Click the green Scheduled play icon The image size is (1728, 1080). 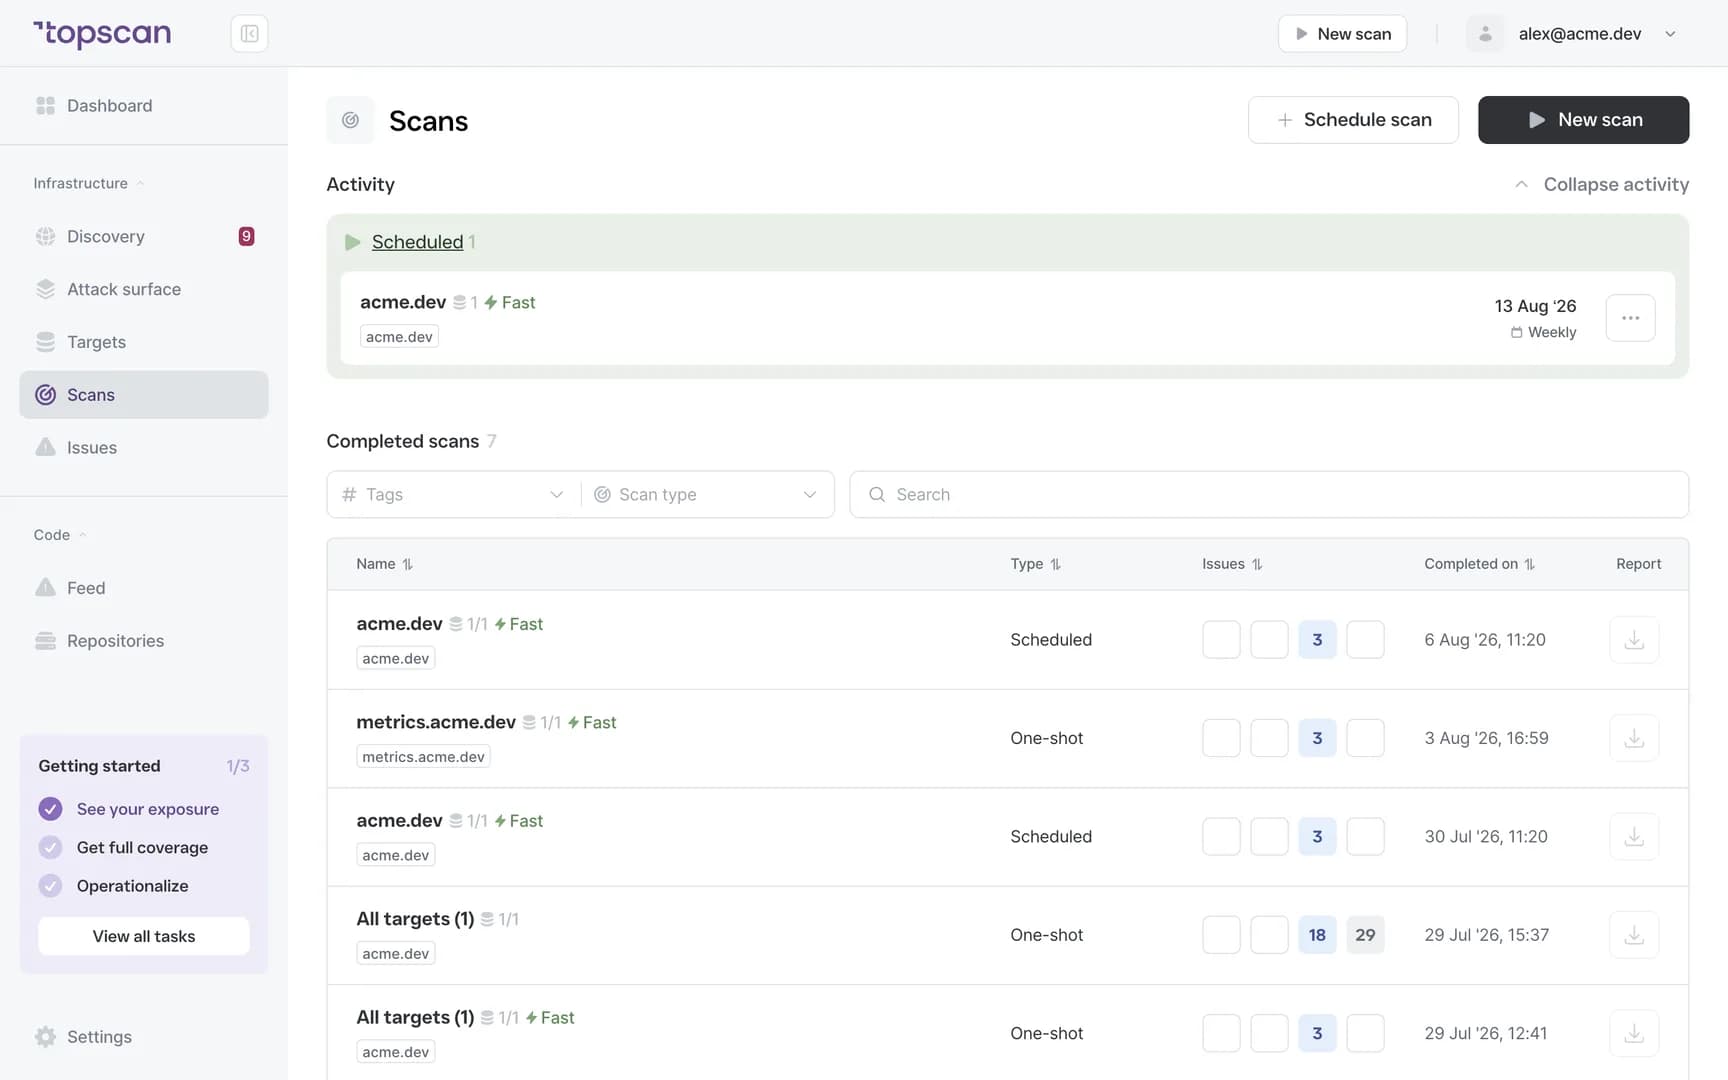tap(352, 242)
